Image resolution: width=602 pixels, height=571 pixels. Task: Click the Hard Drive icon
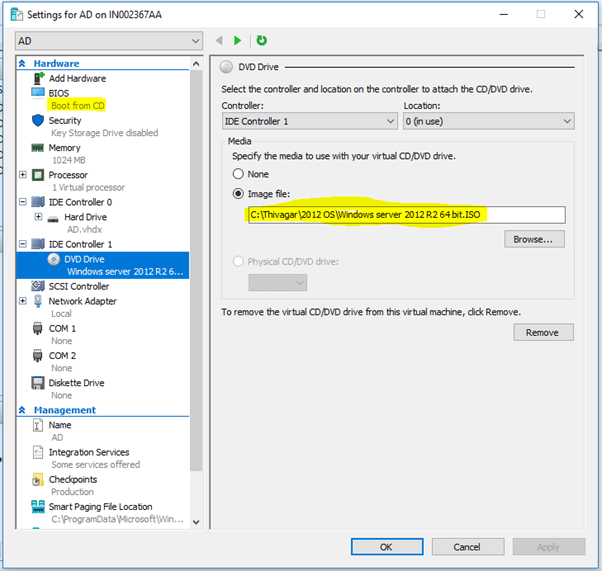point(53,219)
